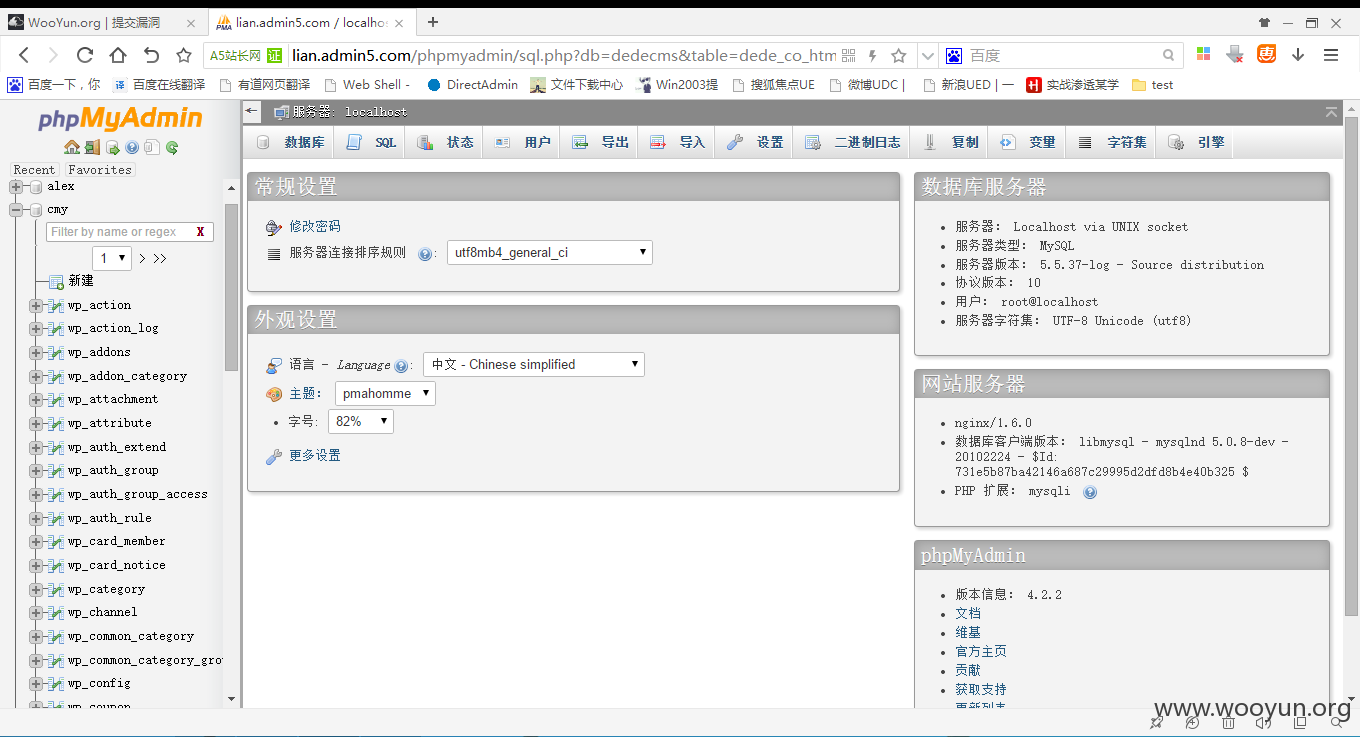The width and height of the screenshot is (1360, 737).
Task: Open the 导出 export tab
Action: (x=600, y=142)
